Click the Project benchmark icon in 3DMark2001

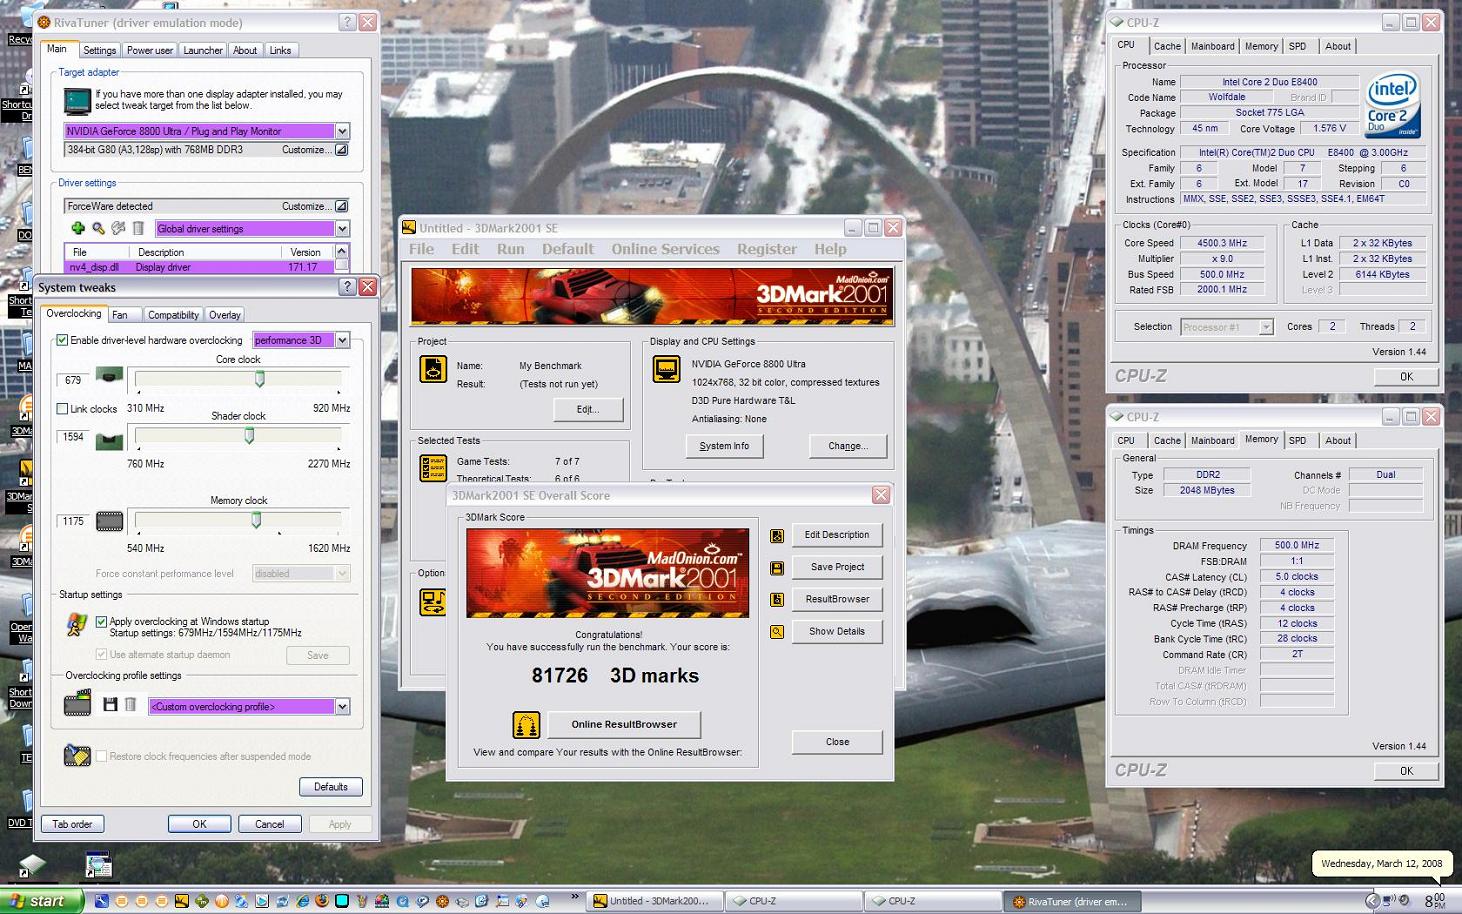[x=433, y=369]
